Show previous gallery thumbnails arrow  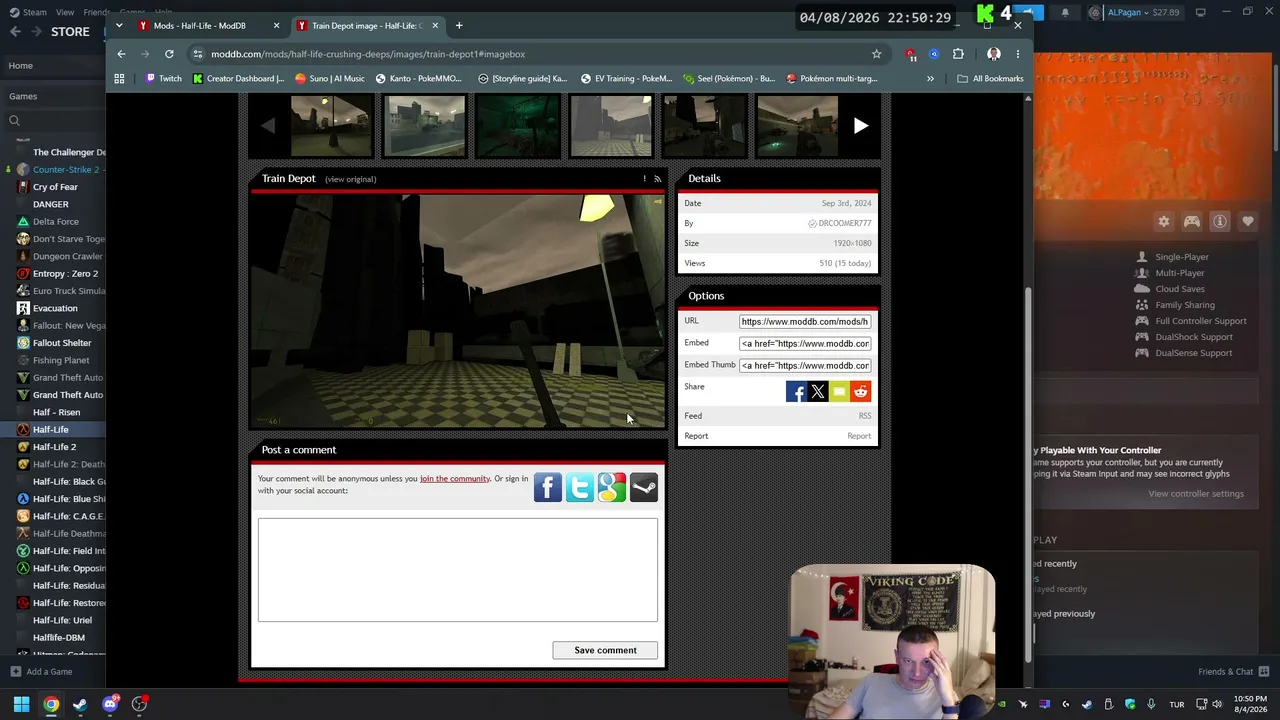(267, 126)
